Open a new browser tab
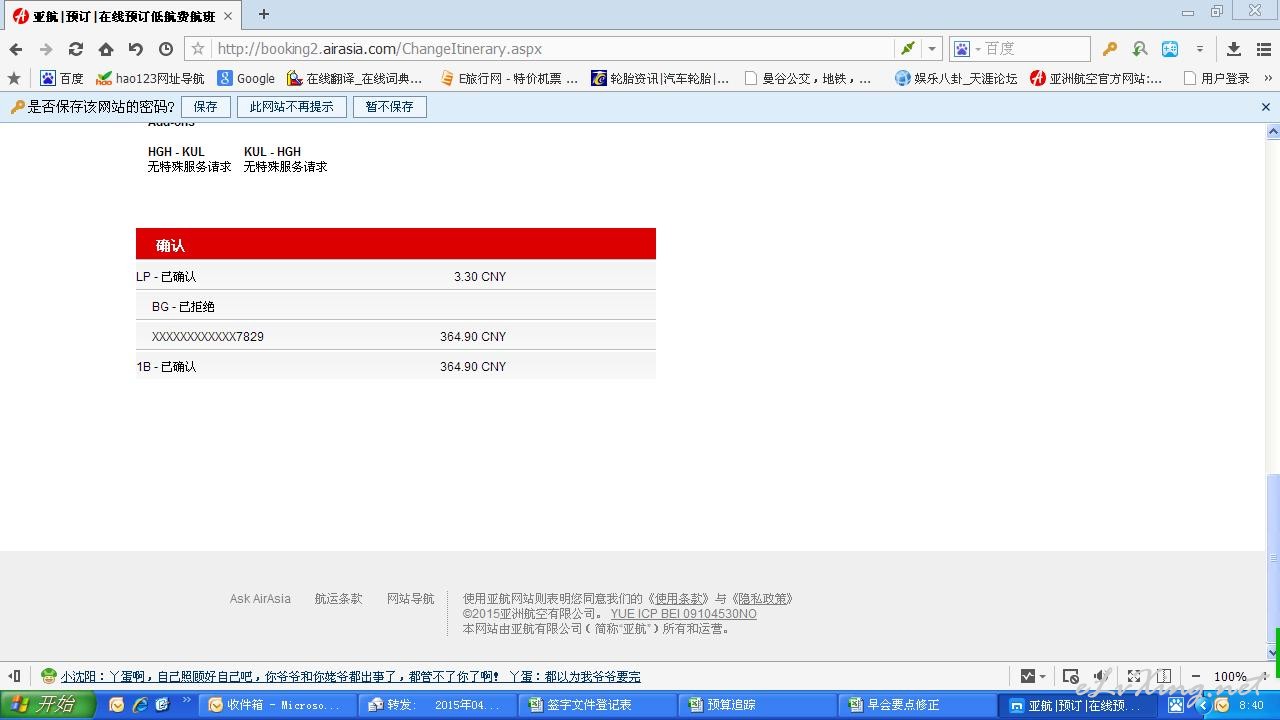 [x=264, y=14]
